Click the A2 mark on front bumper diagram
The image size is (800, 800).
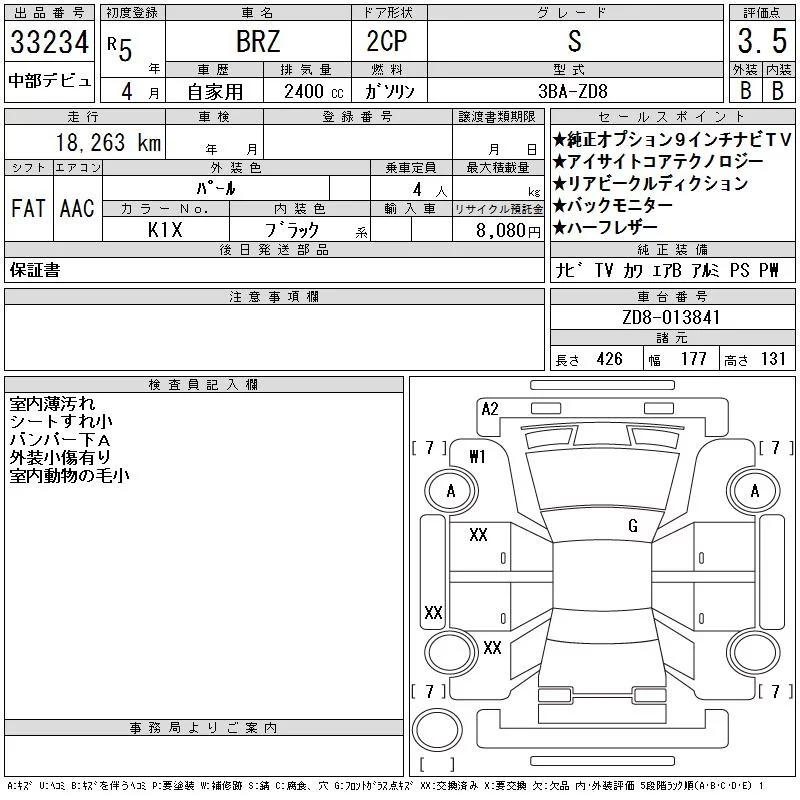pyautogui.click(x=490, y=409)
